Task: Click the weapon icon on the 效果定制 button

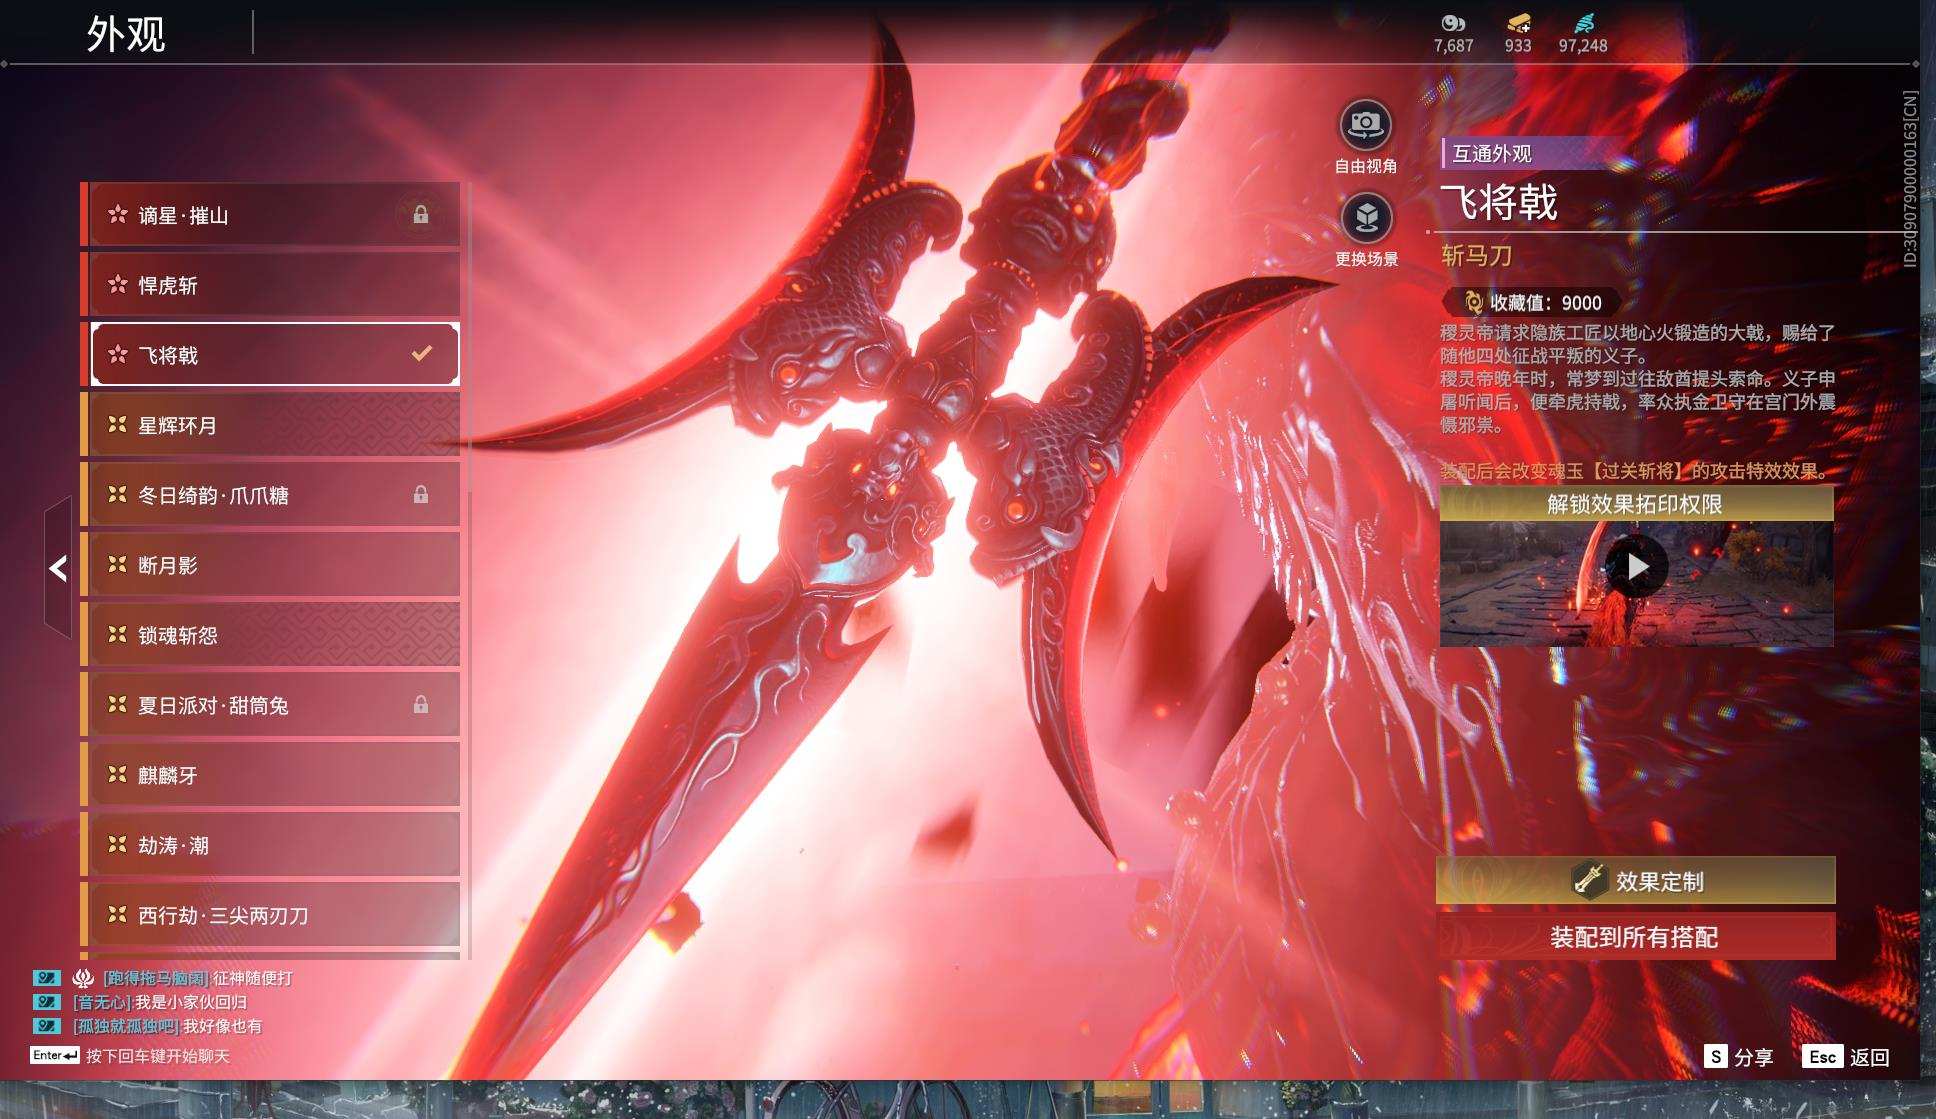Action: coord(1589,879)
